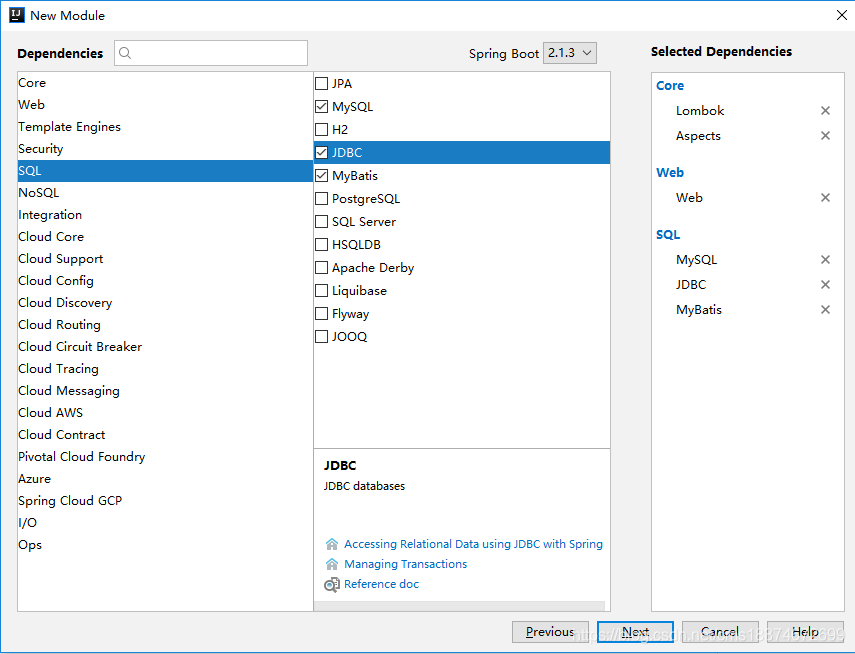Click inside the Dependencies search field
855x654 pixels.
tap(210, 52)
